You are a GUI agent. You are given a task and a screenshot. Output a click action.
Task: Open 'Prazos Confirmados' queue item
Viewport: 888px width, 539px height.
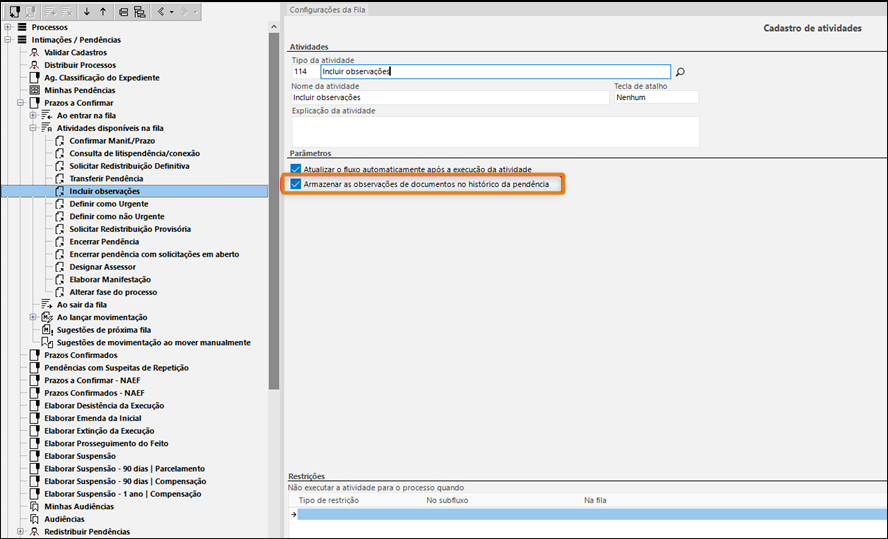tap(80, 355)
